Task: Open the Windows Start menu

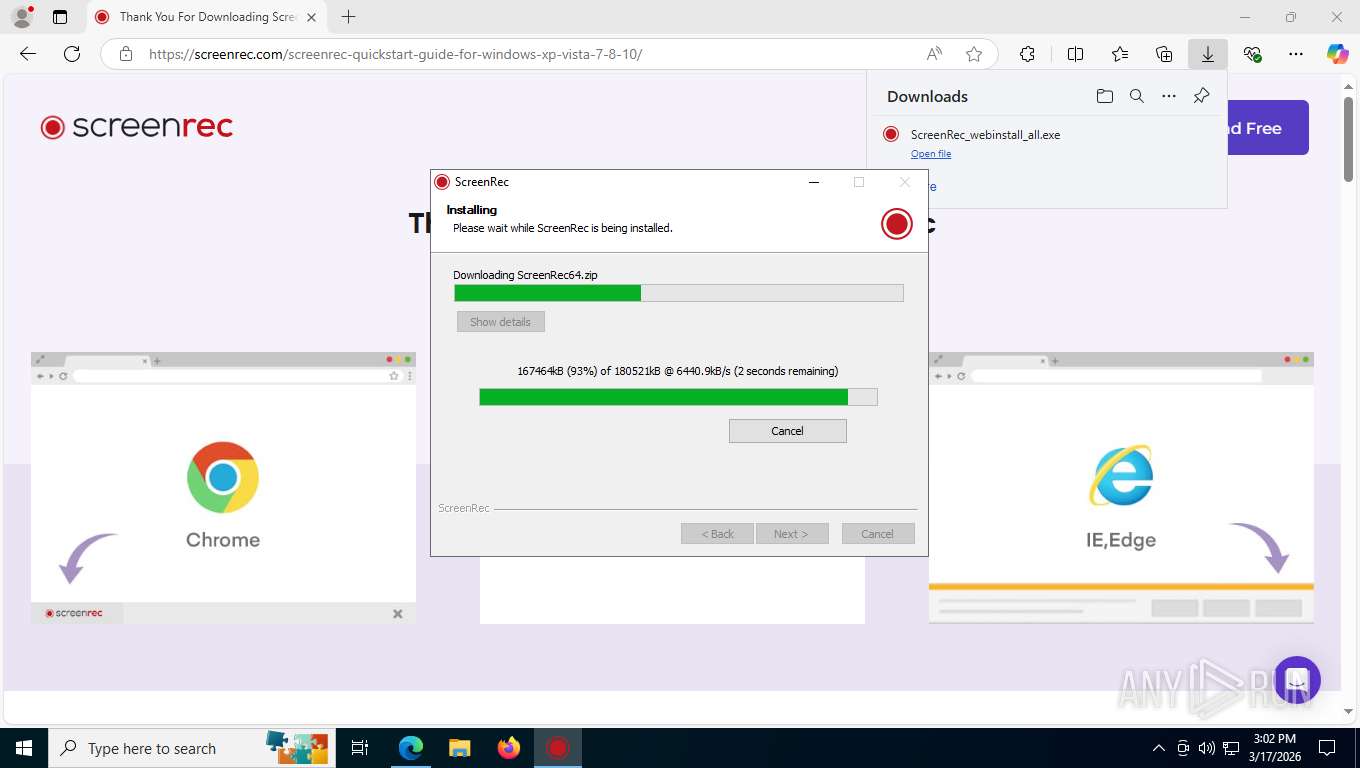Action: click(x=24, y=748)
